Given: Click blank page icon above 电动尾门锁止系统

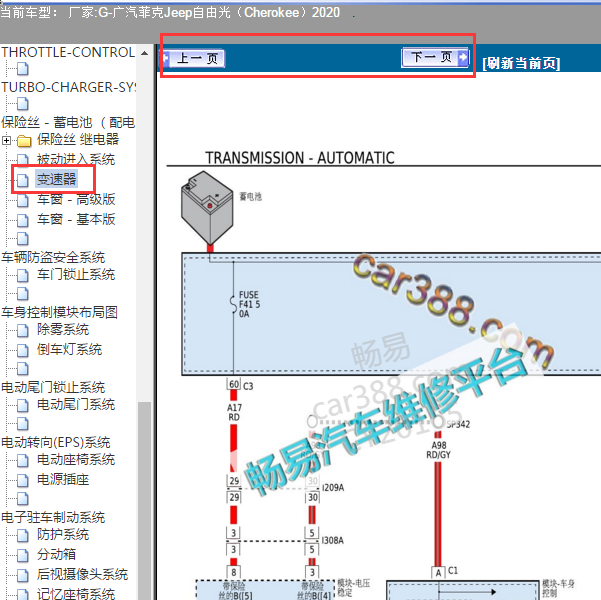Looking at the screenshot, I should click(23, 368).
